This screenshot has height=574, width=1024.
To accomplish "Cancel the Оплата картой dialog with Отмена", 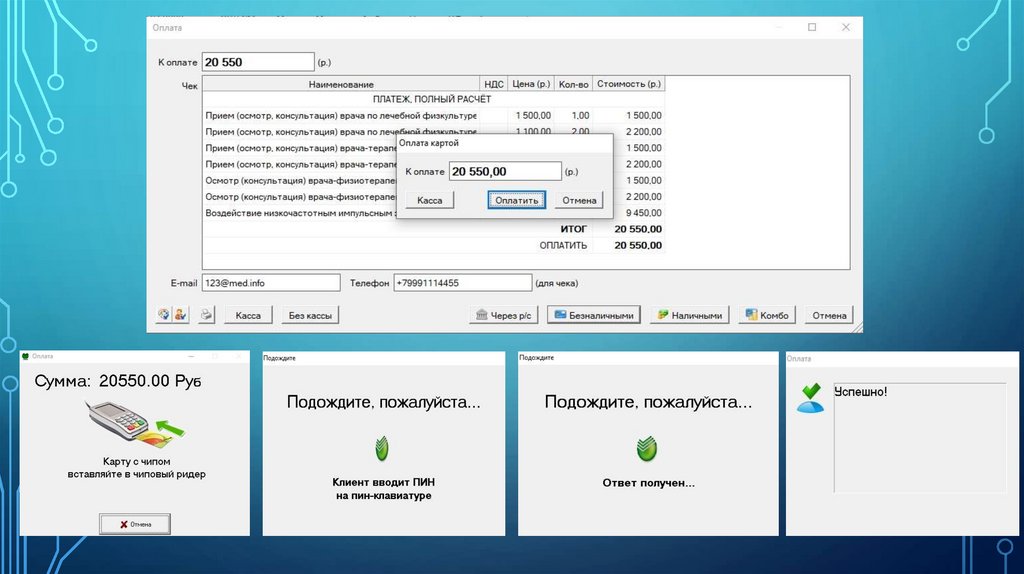I will (578, 200).
